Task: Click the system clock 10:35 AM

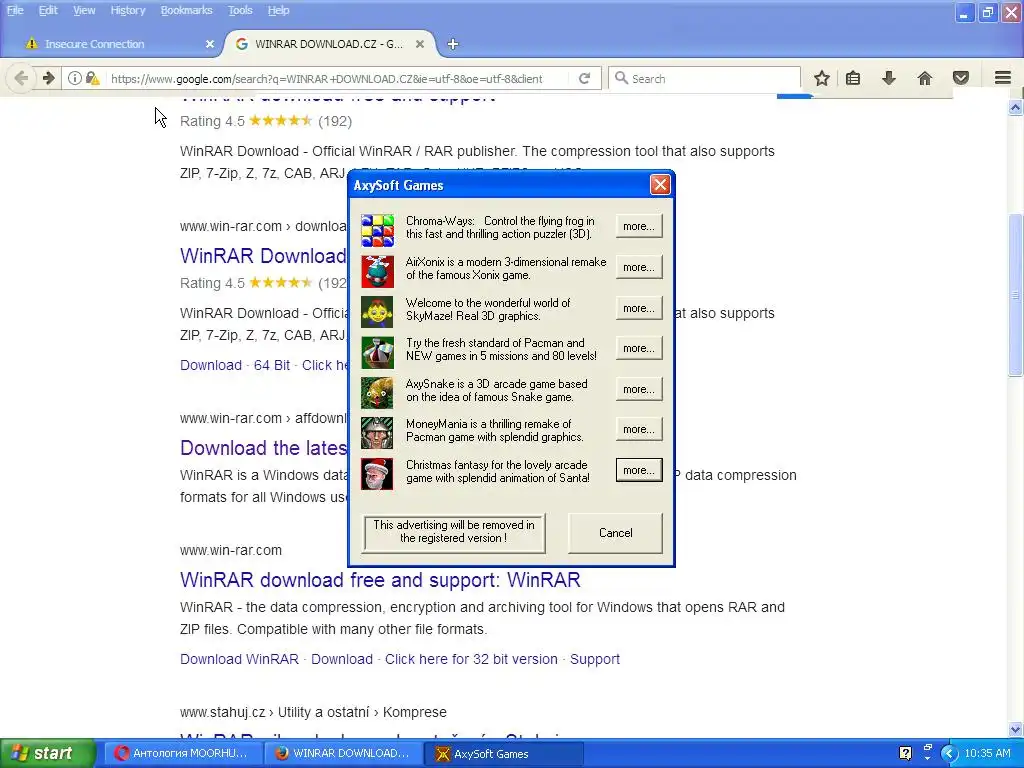Action: (x=987, y=753)
